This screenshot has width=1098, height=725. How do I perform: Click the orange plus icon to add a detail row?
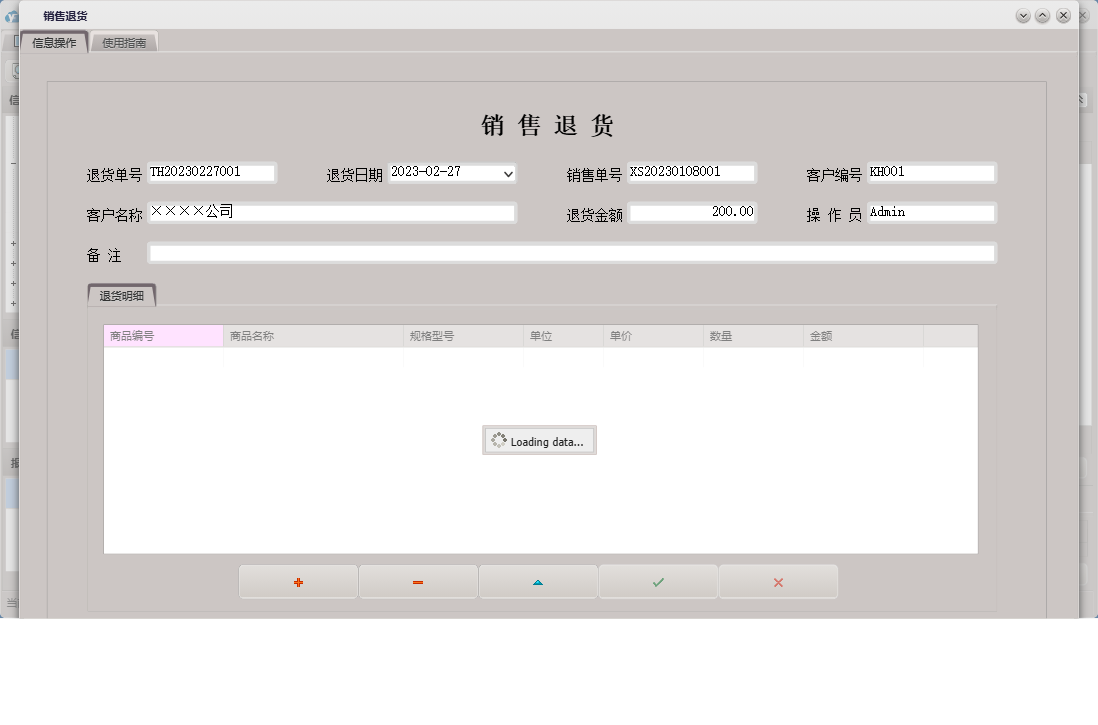297,581
